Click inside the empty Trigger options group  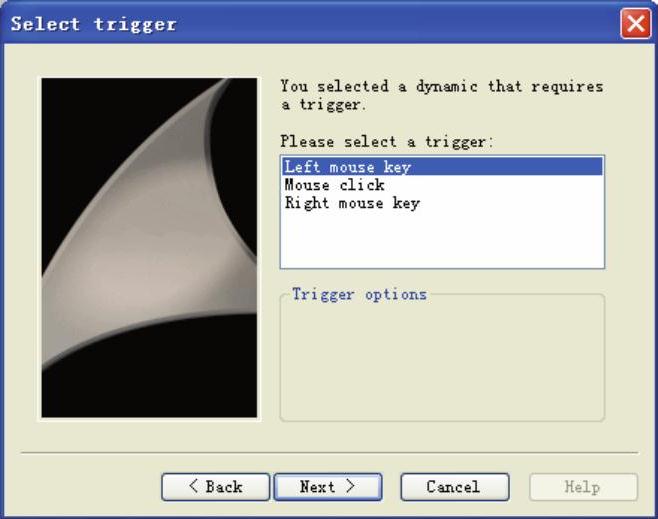pyautogui.click(x=442, y=361)
